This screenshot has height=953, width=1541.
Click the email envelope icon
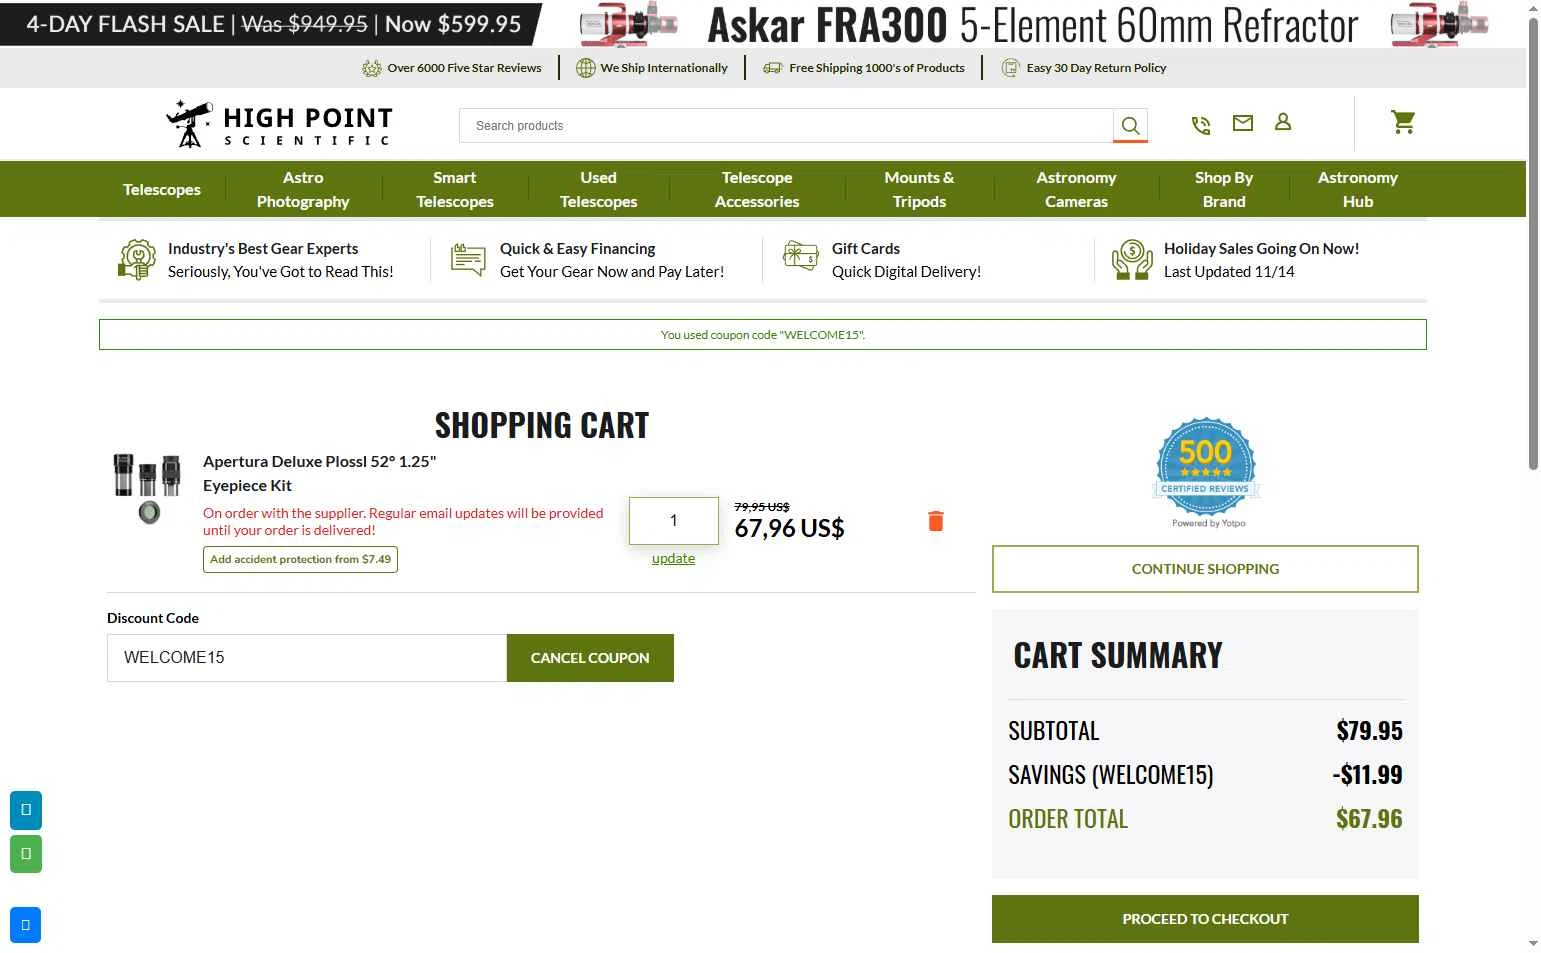pyautogui.click(x=1243, y=123)
